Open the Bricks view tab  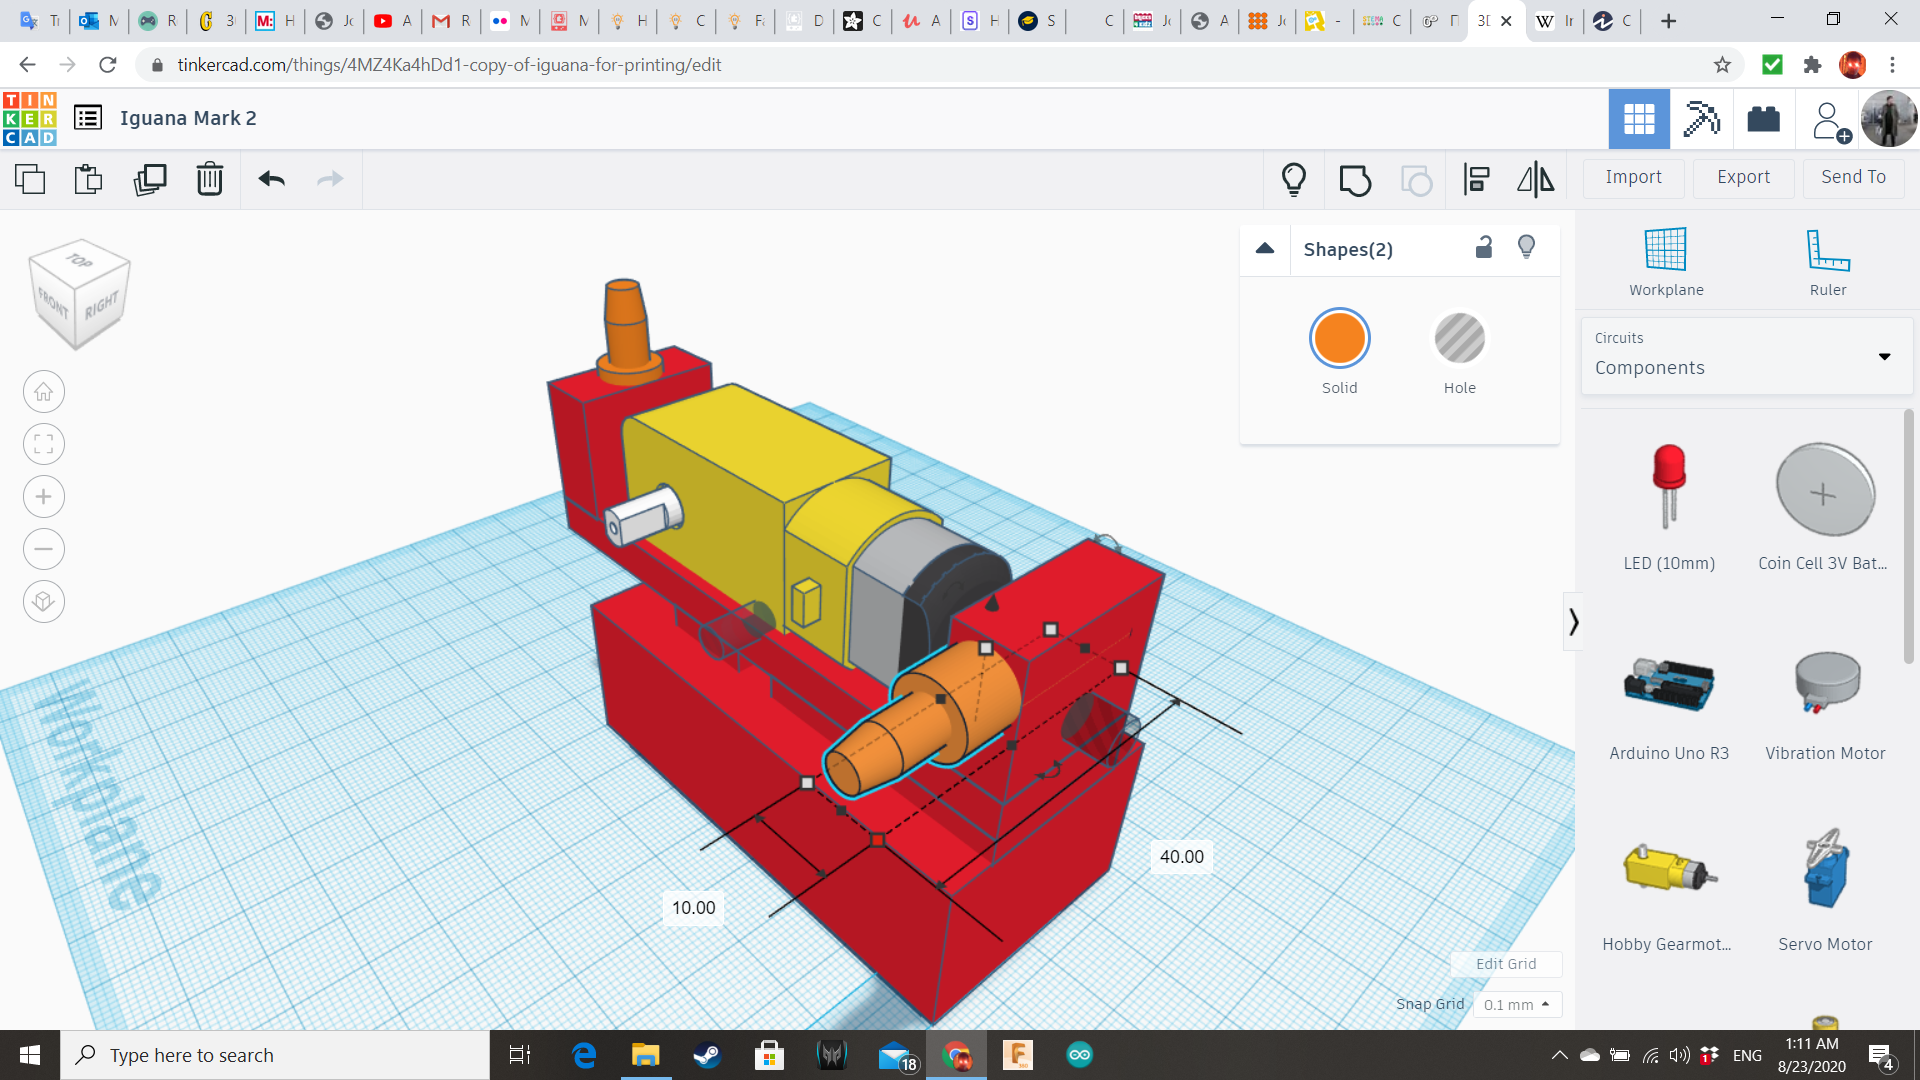tap(1763, 119)
